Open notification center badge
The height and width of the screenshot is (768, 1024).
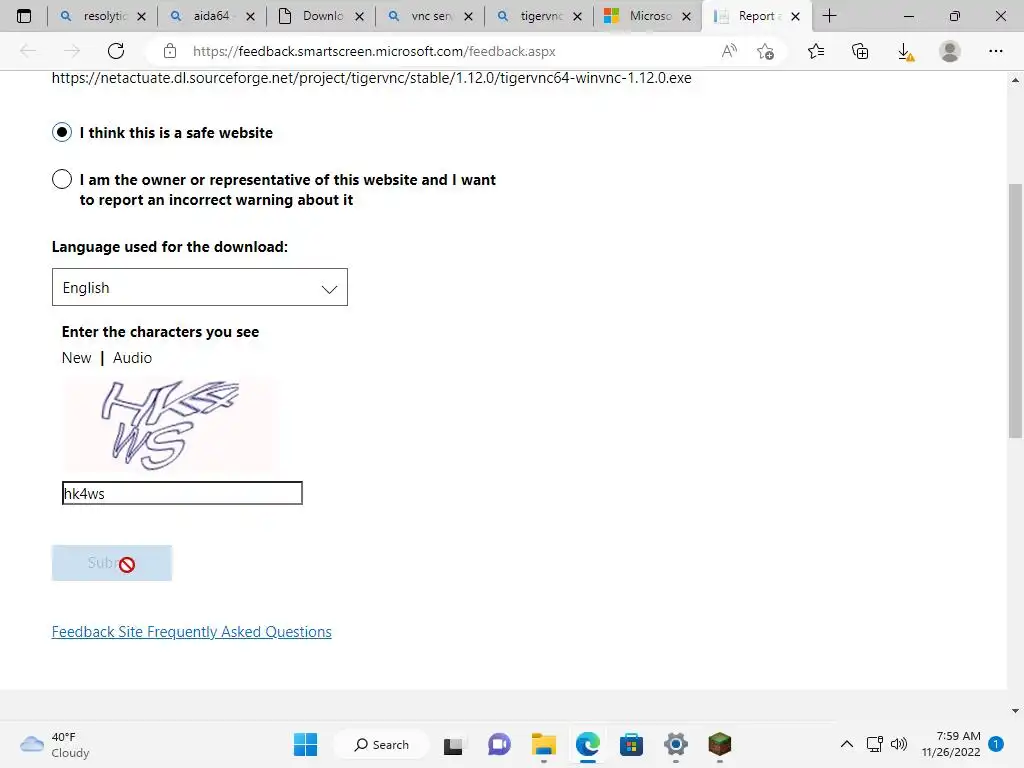point(995,744)
